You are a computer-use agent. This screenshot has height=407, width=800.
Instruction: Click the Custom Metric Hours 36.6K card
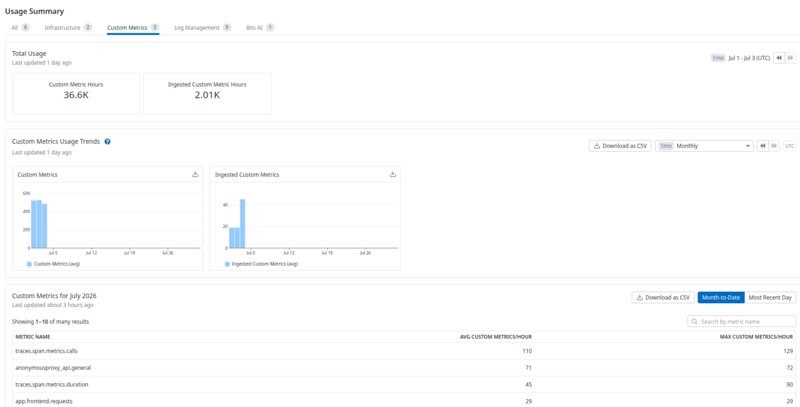[x=76, y=93]
